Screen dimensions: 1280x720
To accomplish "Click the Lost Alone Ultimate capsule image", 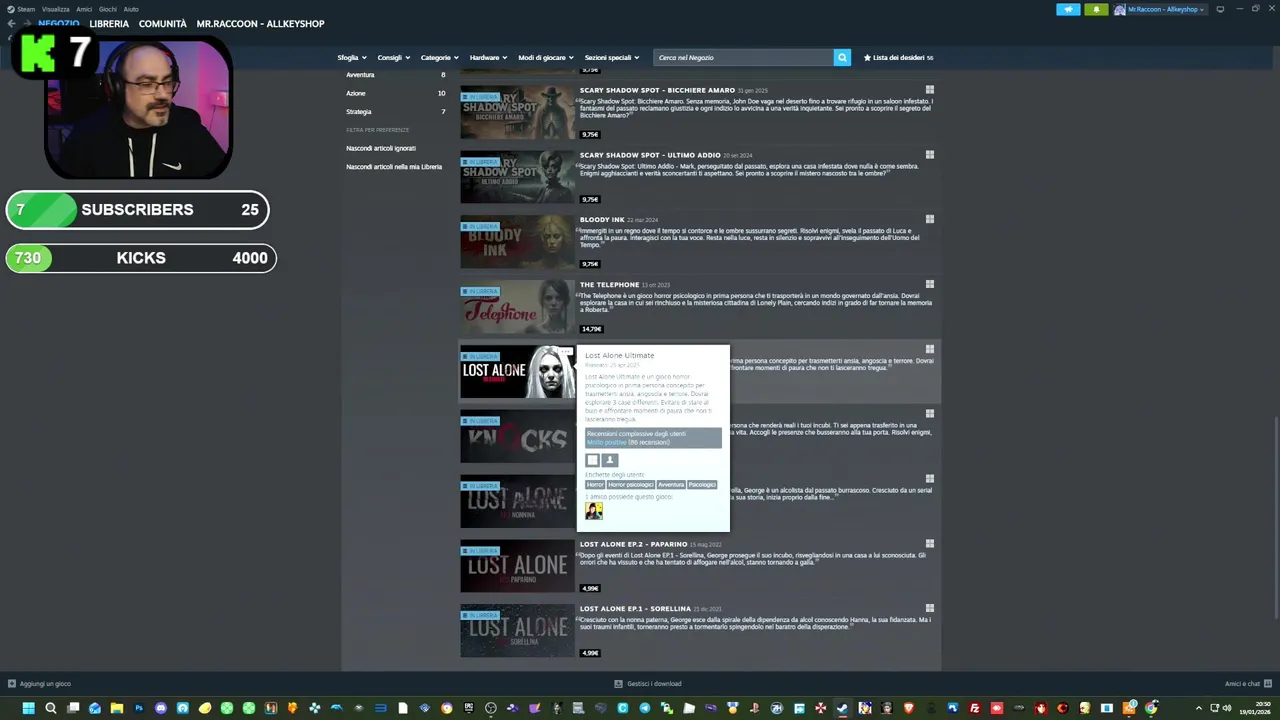I will 518,371.
